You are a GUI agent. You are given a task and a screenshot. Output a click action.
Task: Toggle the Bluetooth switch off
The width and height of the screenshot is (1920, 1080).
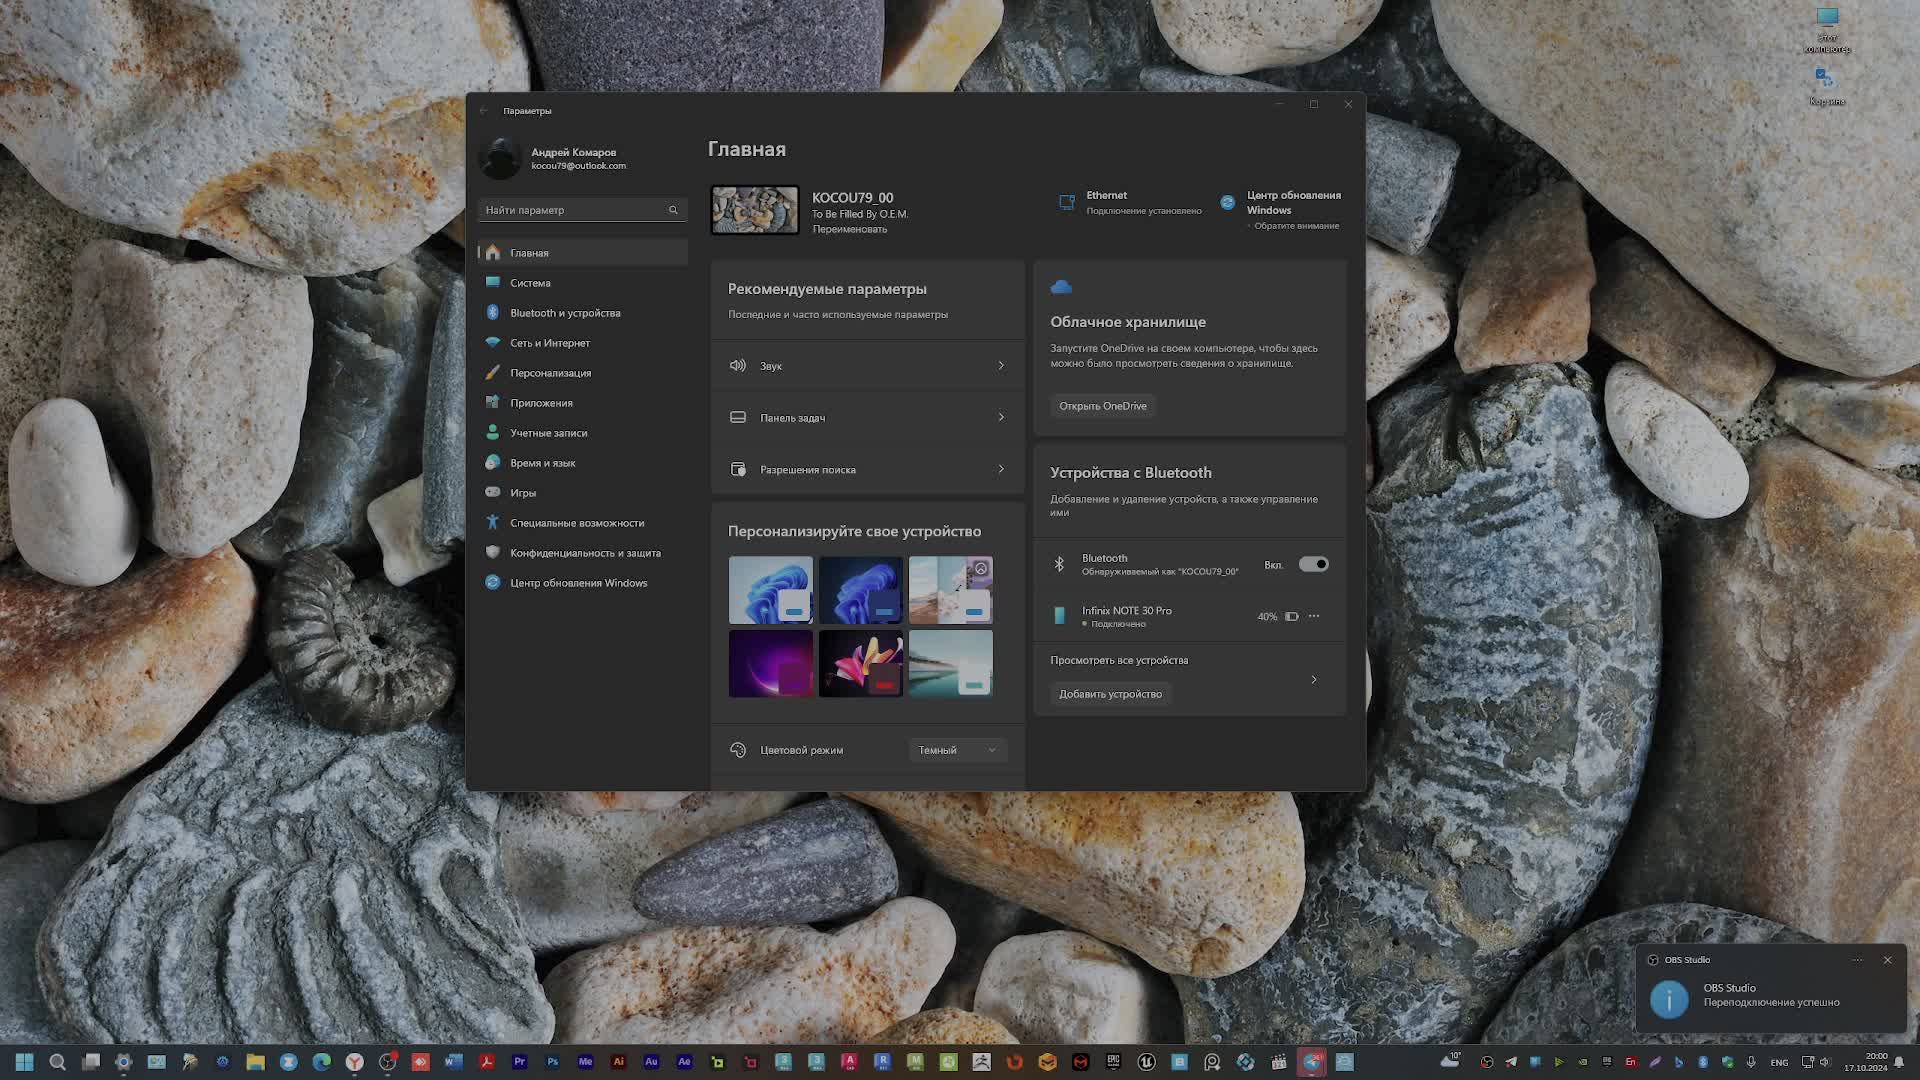(1313, 565)
